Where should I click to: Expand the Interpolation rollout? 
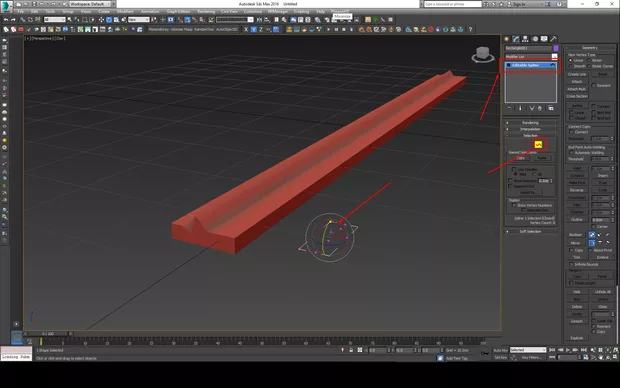pos(530,129)
